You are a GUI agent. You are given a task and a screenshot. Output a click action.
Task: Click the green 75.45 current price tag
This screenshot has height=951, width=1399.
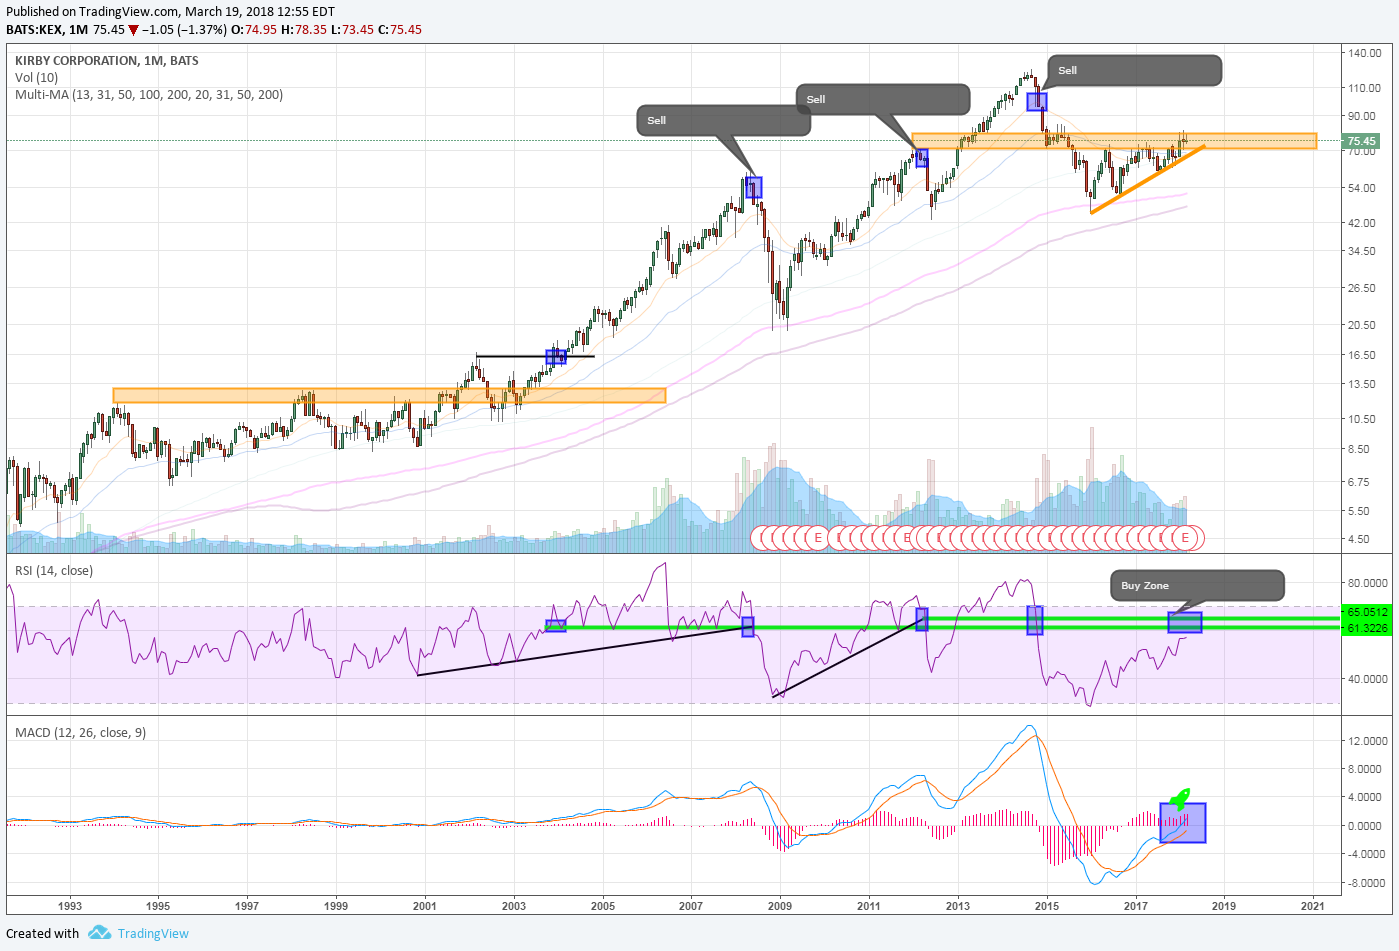[1361, 141]
